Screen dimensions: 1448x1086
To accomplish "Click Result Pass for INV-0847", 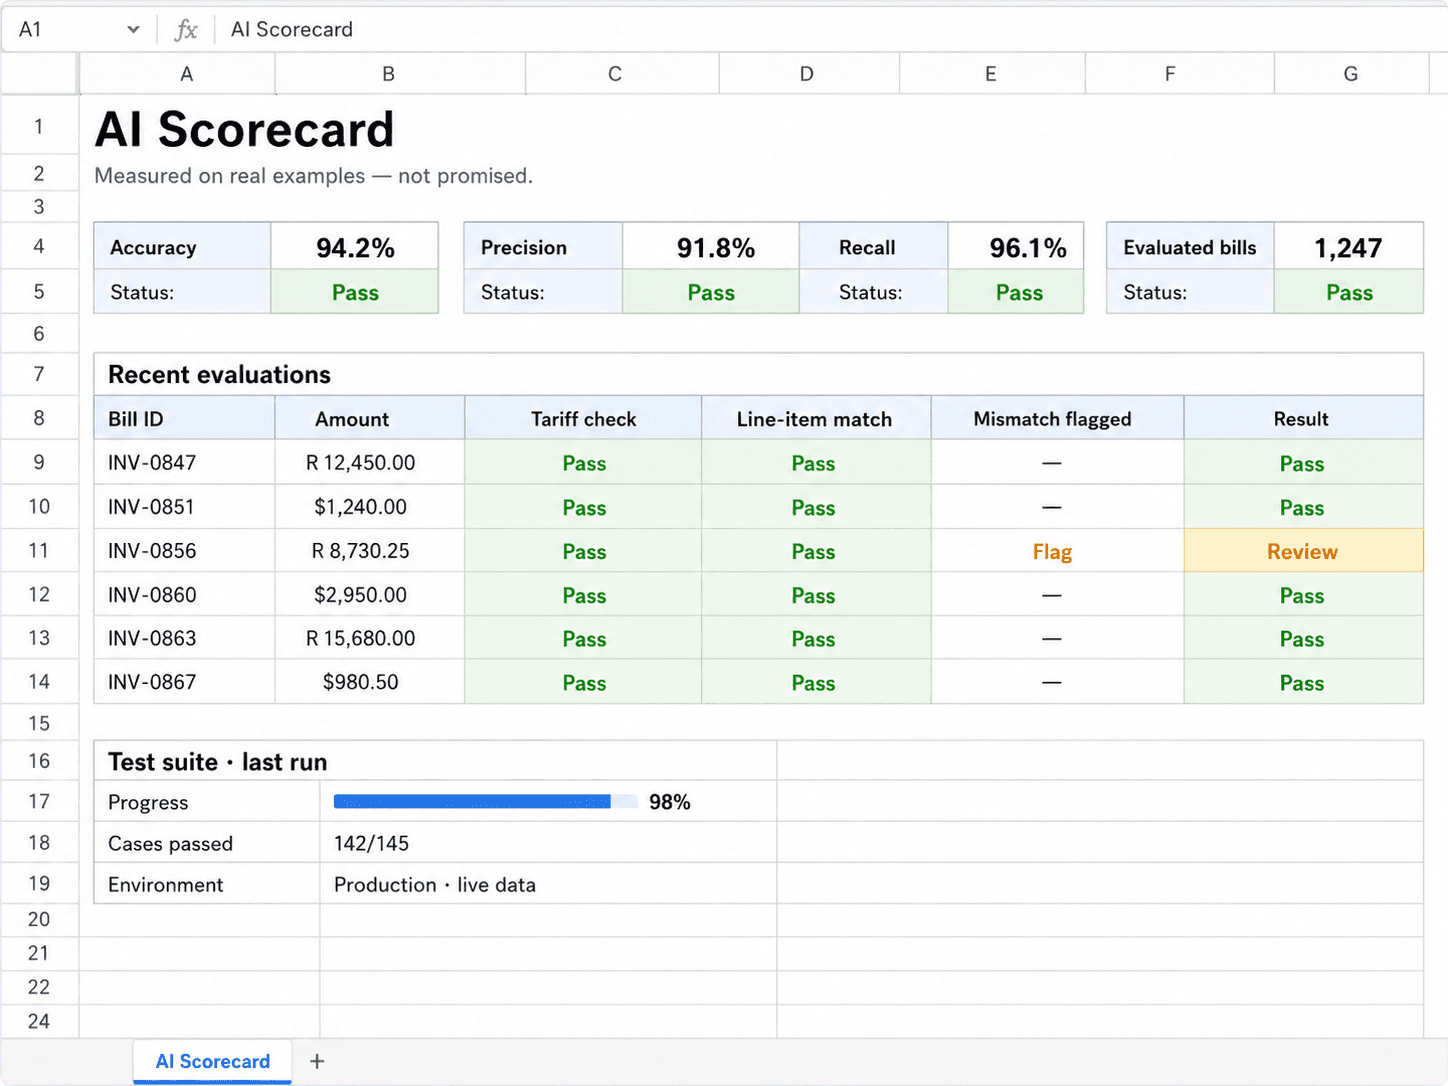I will pos(1303,463).
